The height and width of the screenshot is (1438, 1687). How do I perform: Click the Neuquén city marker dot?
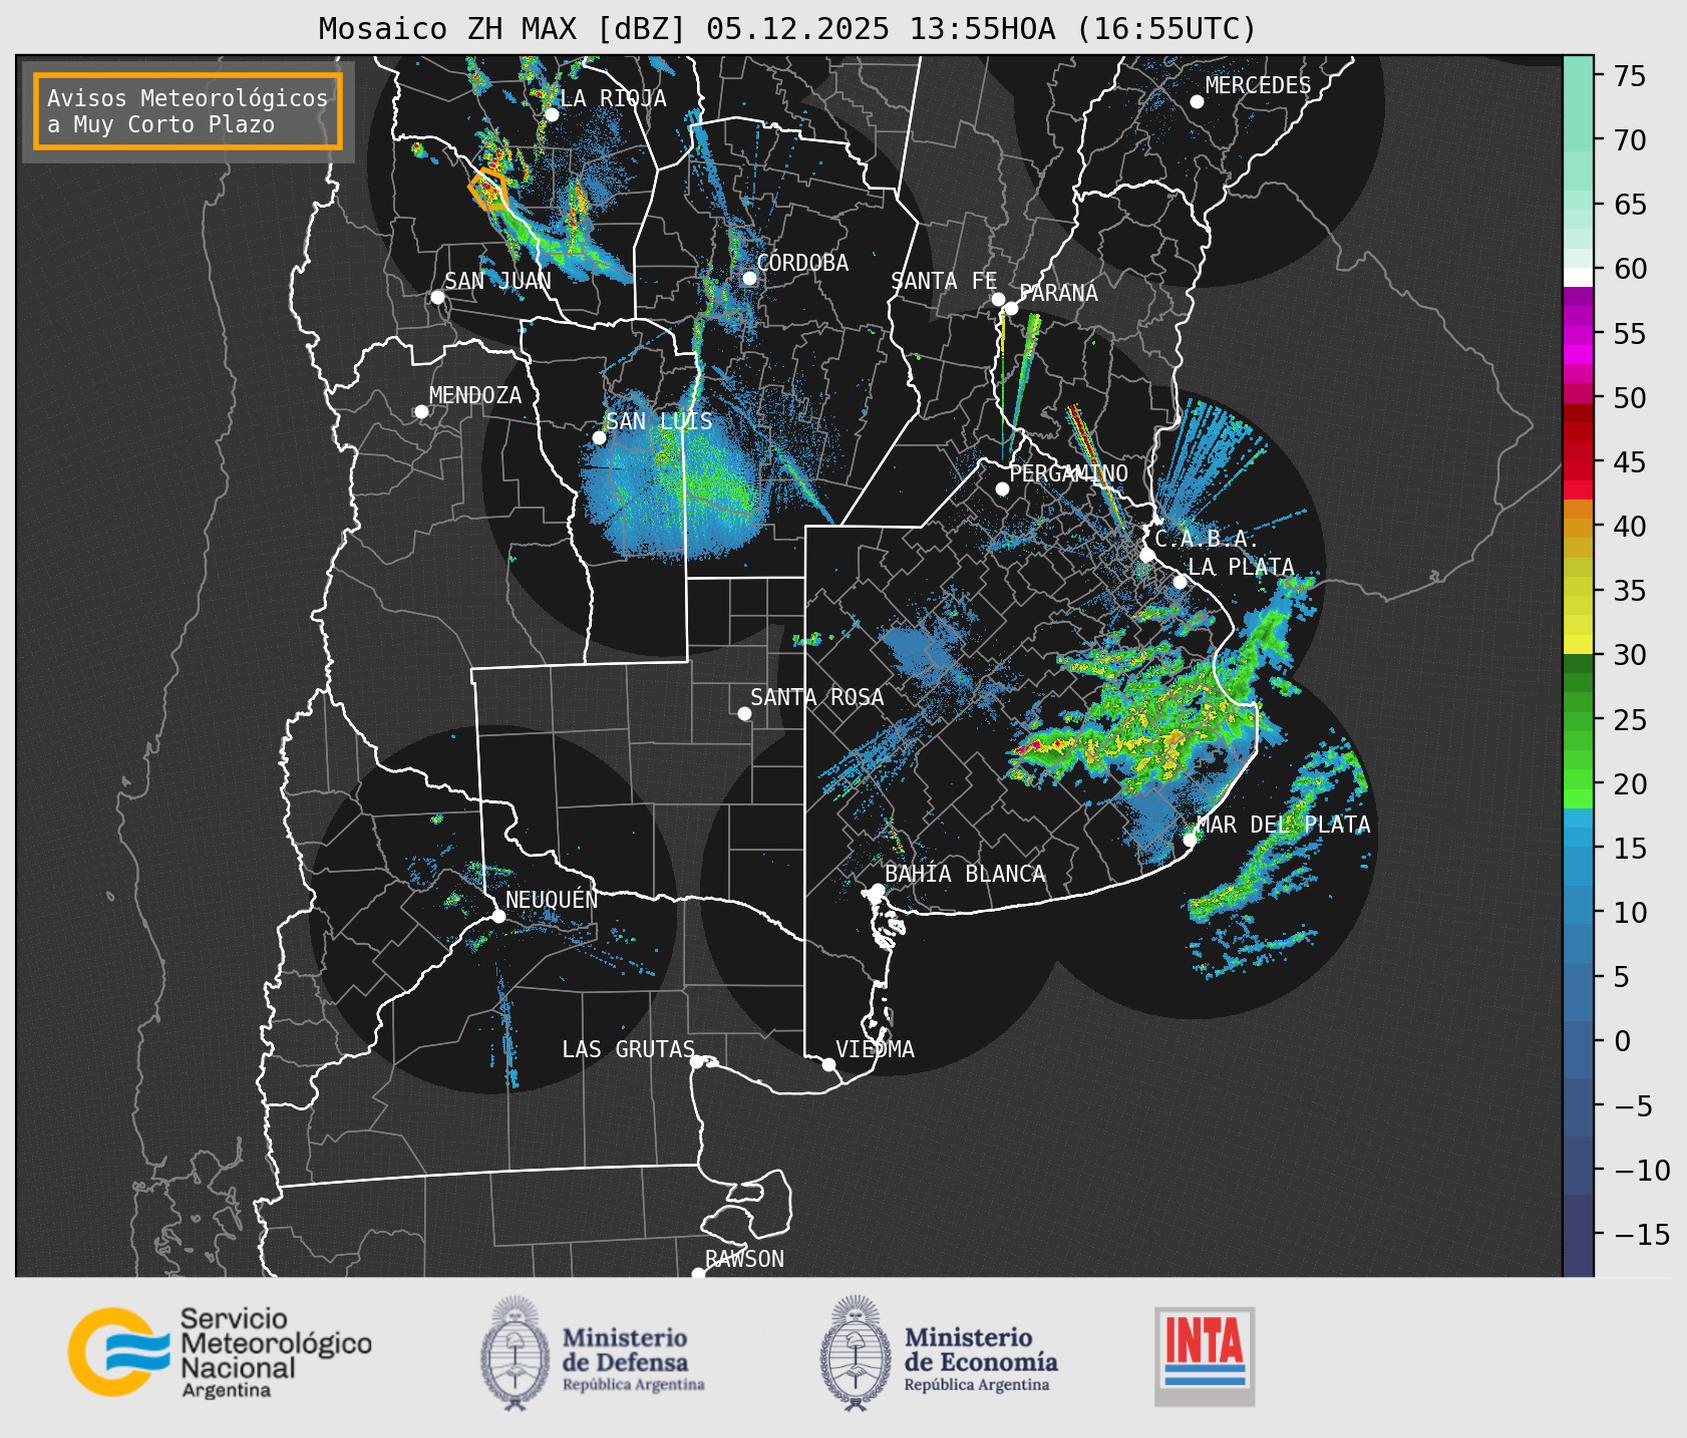click(x=498, y=916)
